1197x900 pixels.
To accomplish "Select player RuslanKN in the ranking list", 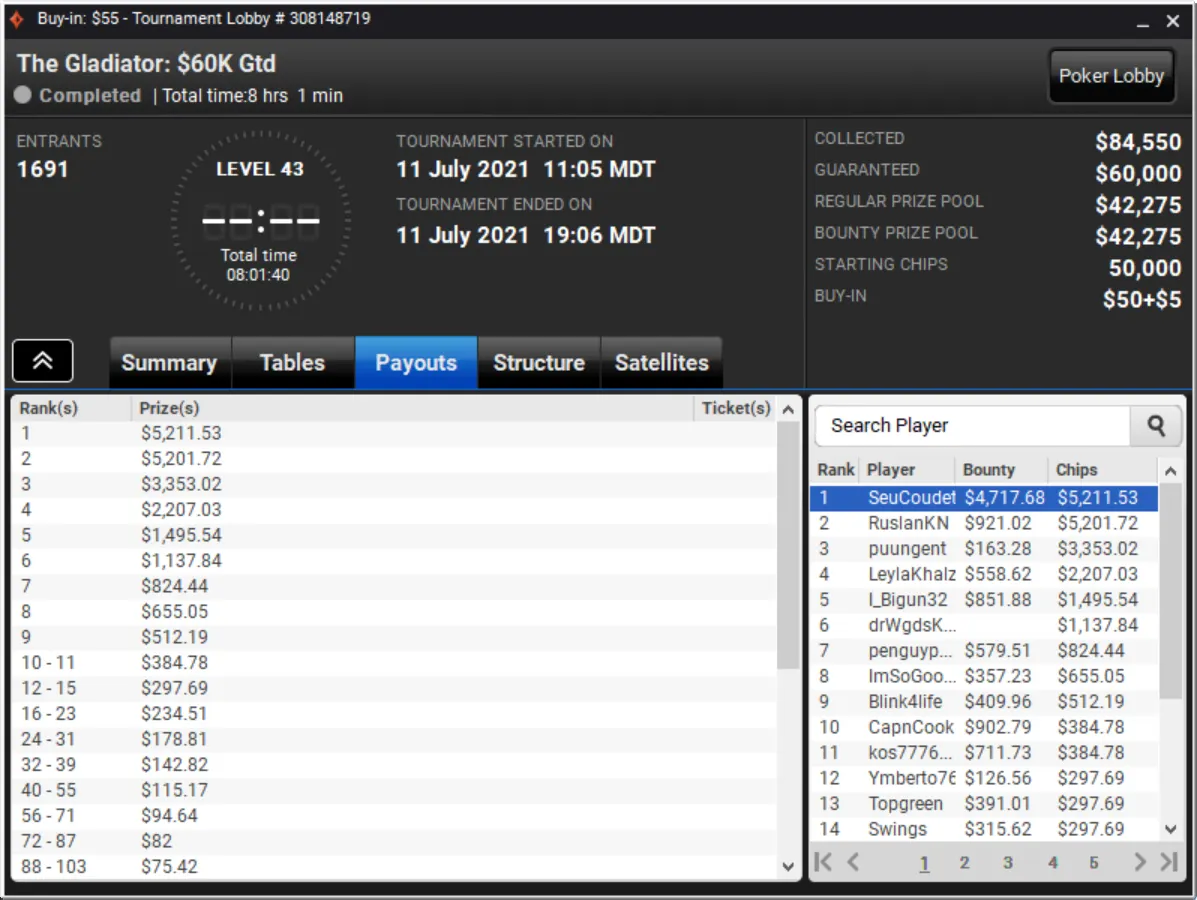I will click(908, 523).
